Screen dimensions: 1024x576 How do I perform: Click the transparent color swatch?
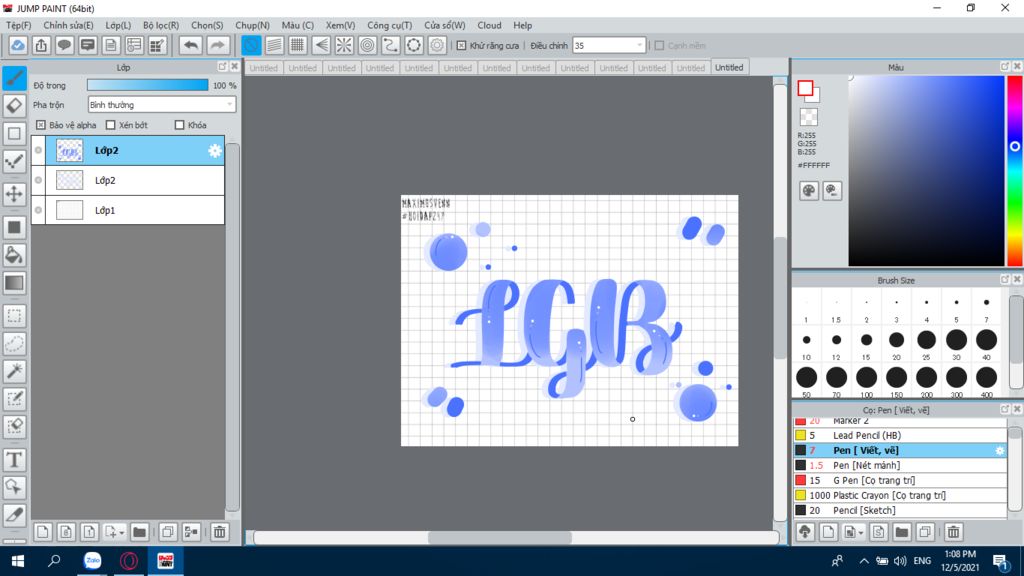808,116
